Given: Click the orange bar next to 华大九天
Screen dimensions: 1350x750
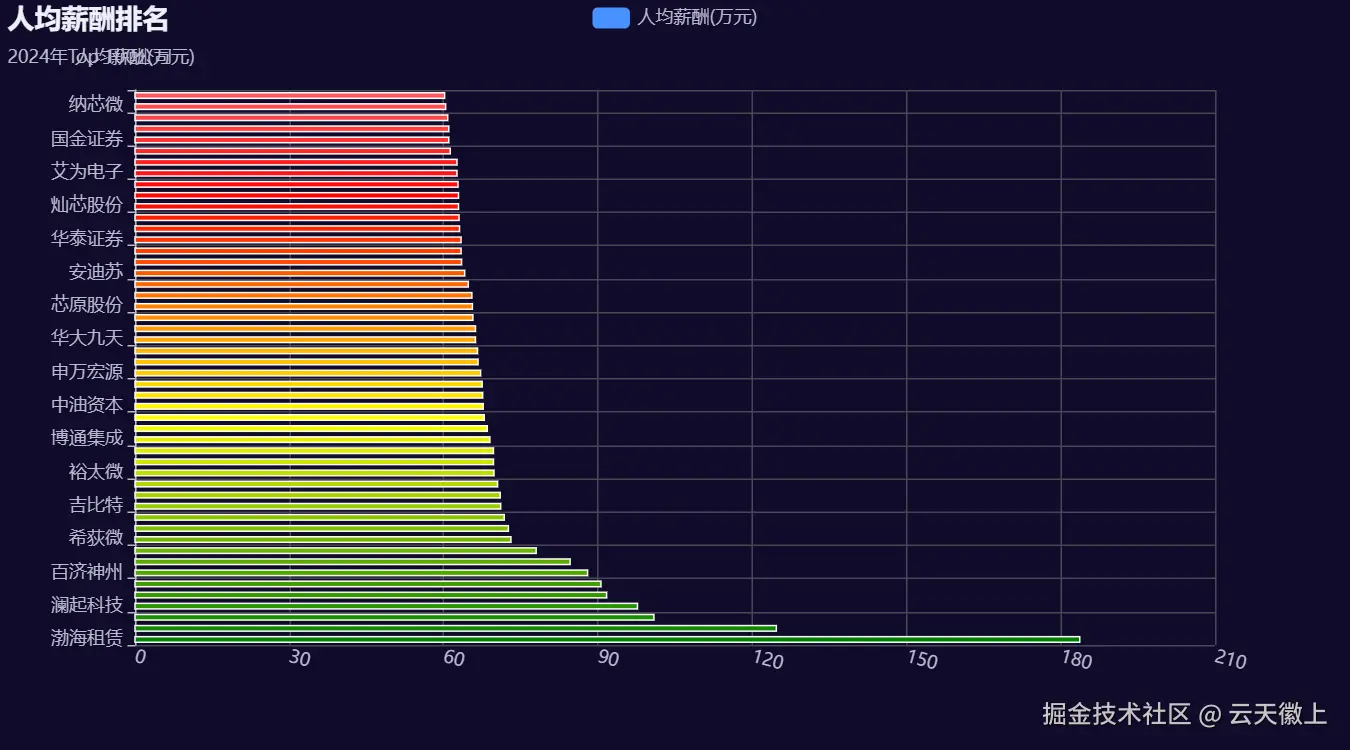Looking at the screenshot, I should 305,340.
